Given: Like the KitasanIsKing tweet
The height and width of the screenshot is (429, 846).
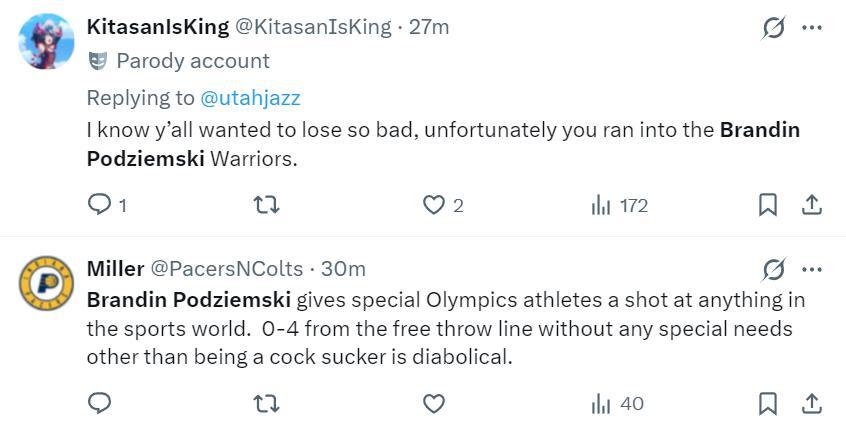Looking at the screenshot, I should click(433, 205).
